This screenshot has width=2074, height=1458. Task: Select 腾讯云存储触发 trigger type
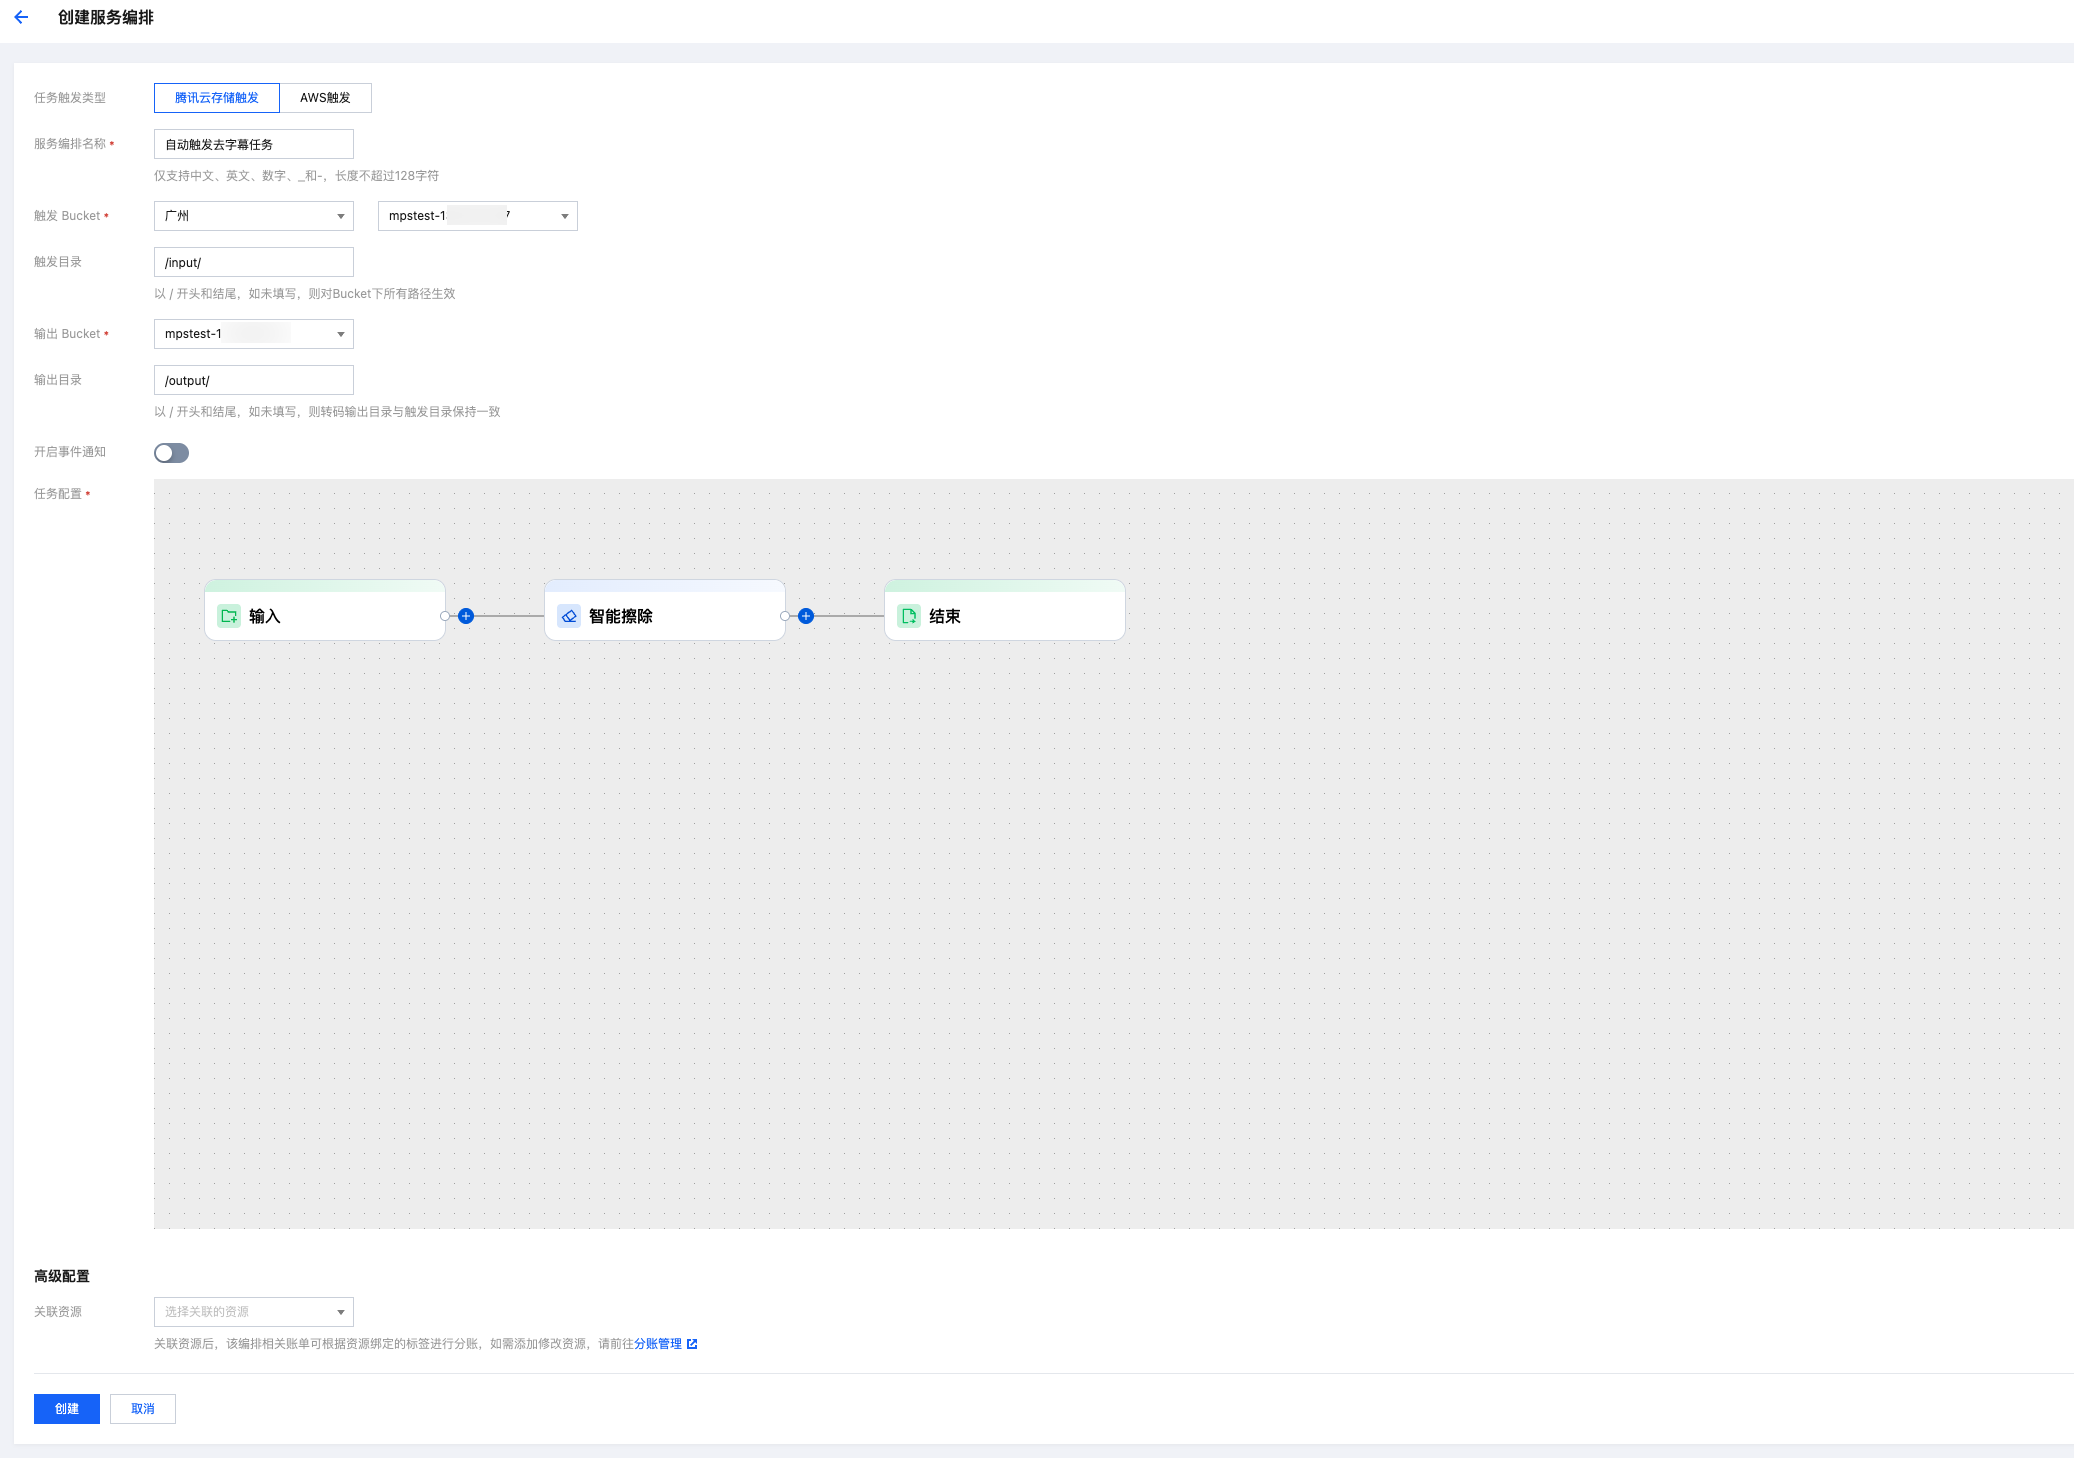pyautogui.click(x=217, y=98)
